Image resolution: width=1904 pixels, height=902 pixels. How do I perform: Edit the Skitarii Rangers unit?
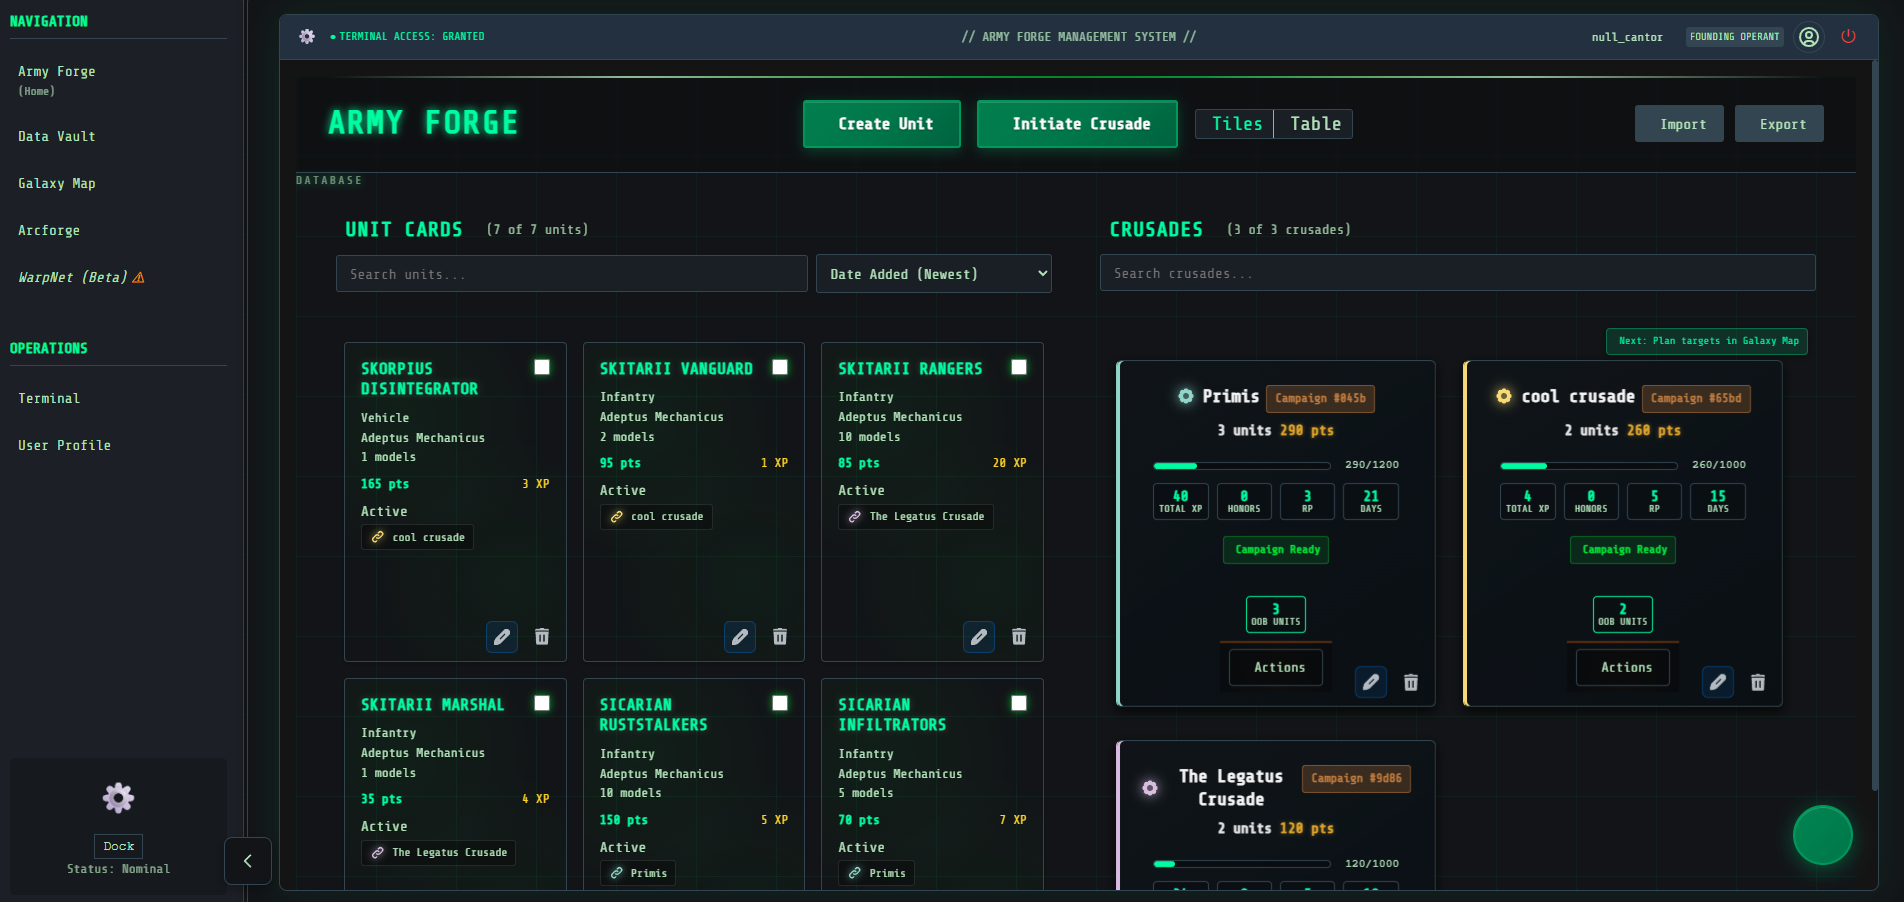[x=979, y=637]
